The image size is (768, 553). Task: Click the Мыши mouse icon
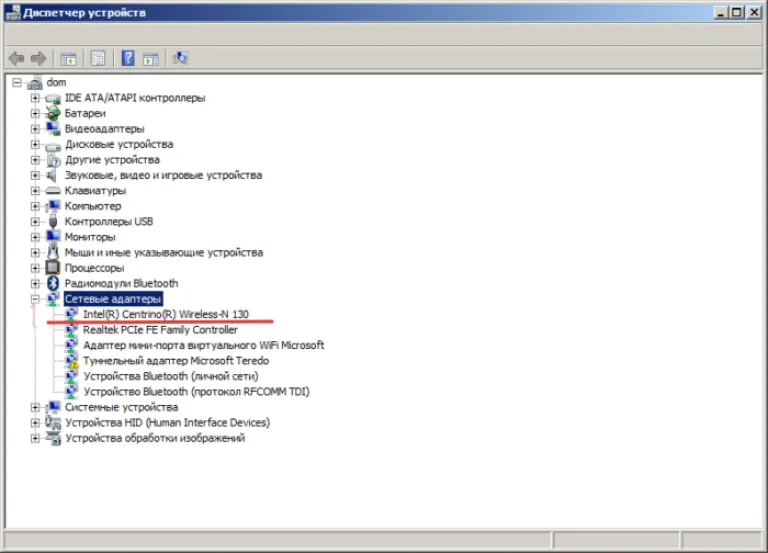[x=53, y=252]
